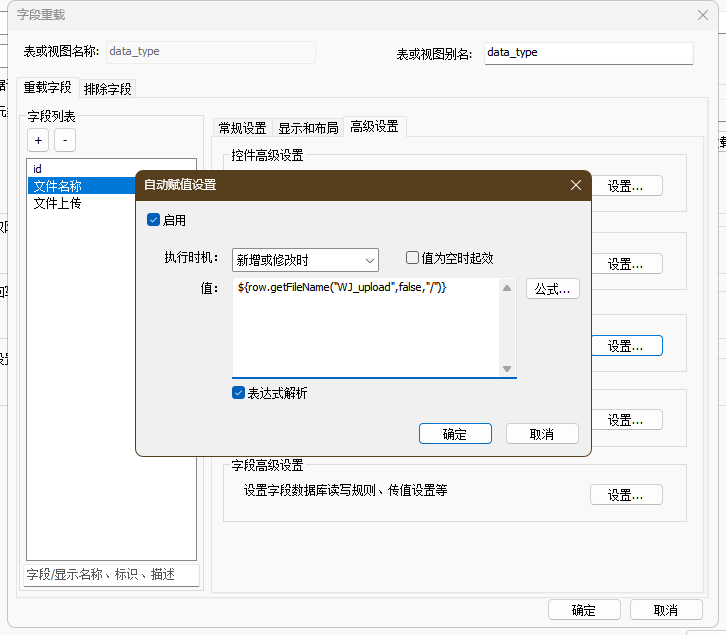This screenshot has width=726, height=635.
Task: Enable 值为空时起效 option
Action: 412,258
